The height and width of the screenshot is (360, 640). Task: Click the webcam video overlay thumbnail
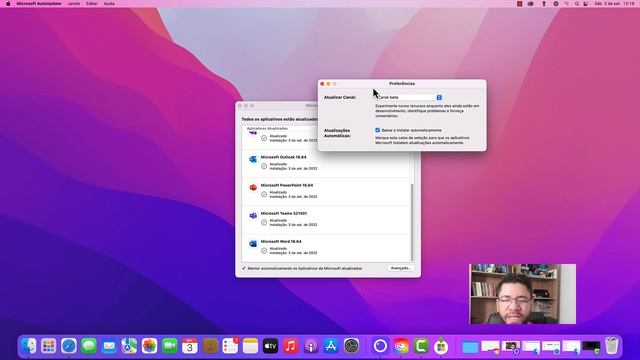pos(522,294)
